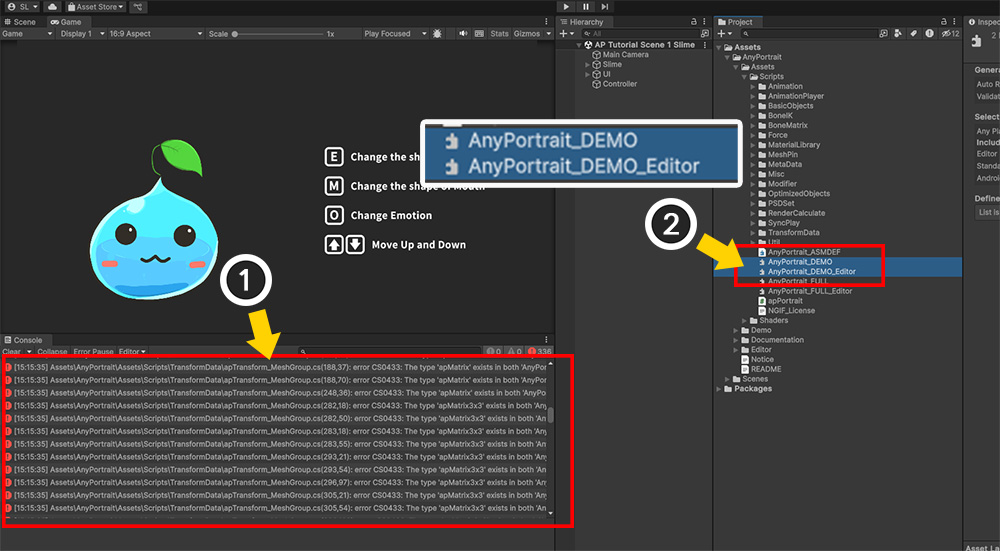Open the scene options menu in Hierarchy
Screen dimensions: 1000x551
click(x=705, y=45)
